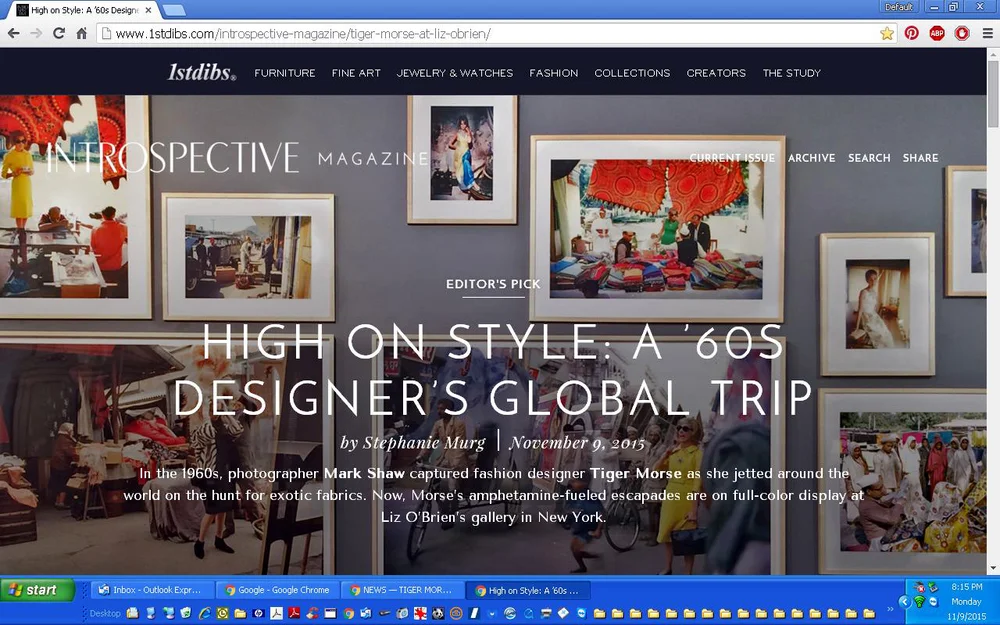Viewport: 1000px width, 625px height.
Task: Go to browser home icon
Action: (x=82, y=33)
